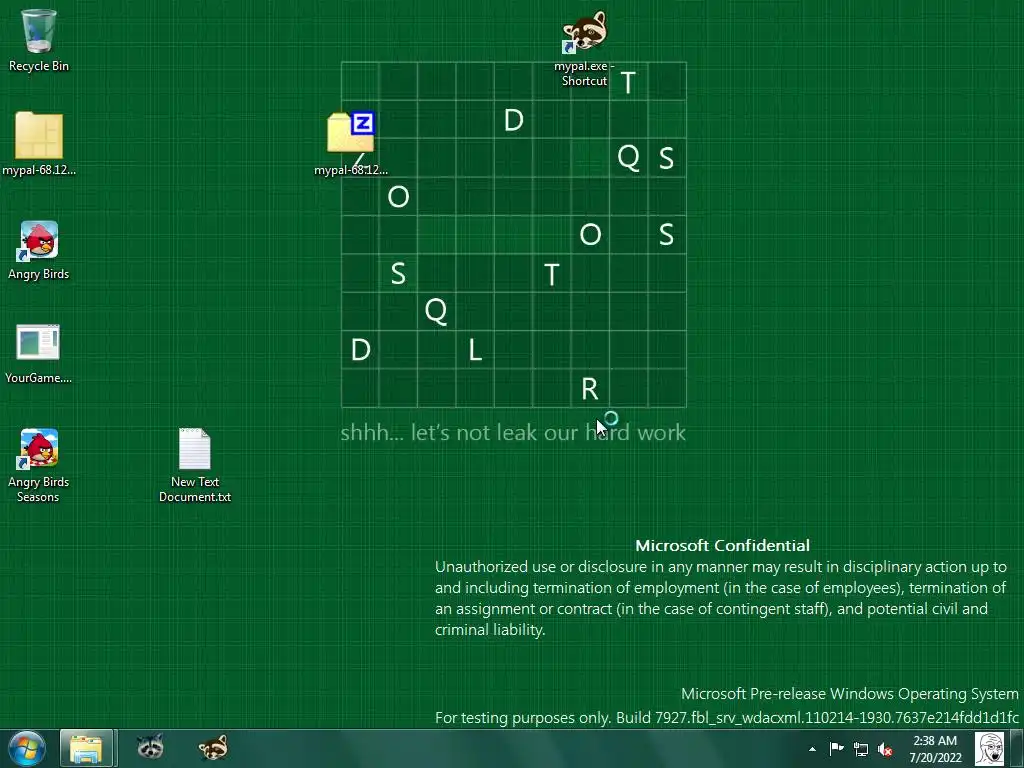Click the gray raccoon taskbar icon
Viewport: 1024px width, 768px height.
[x=151, y=747]
